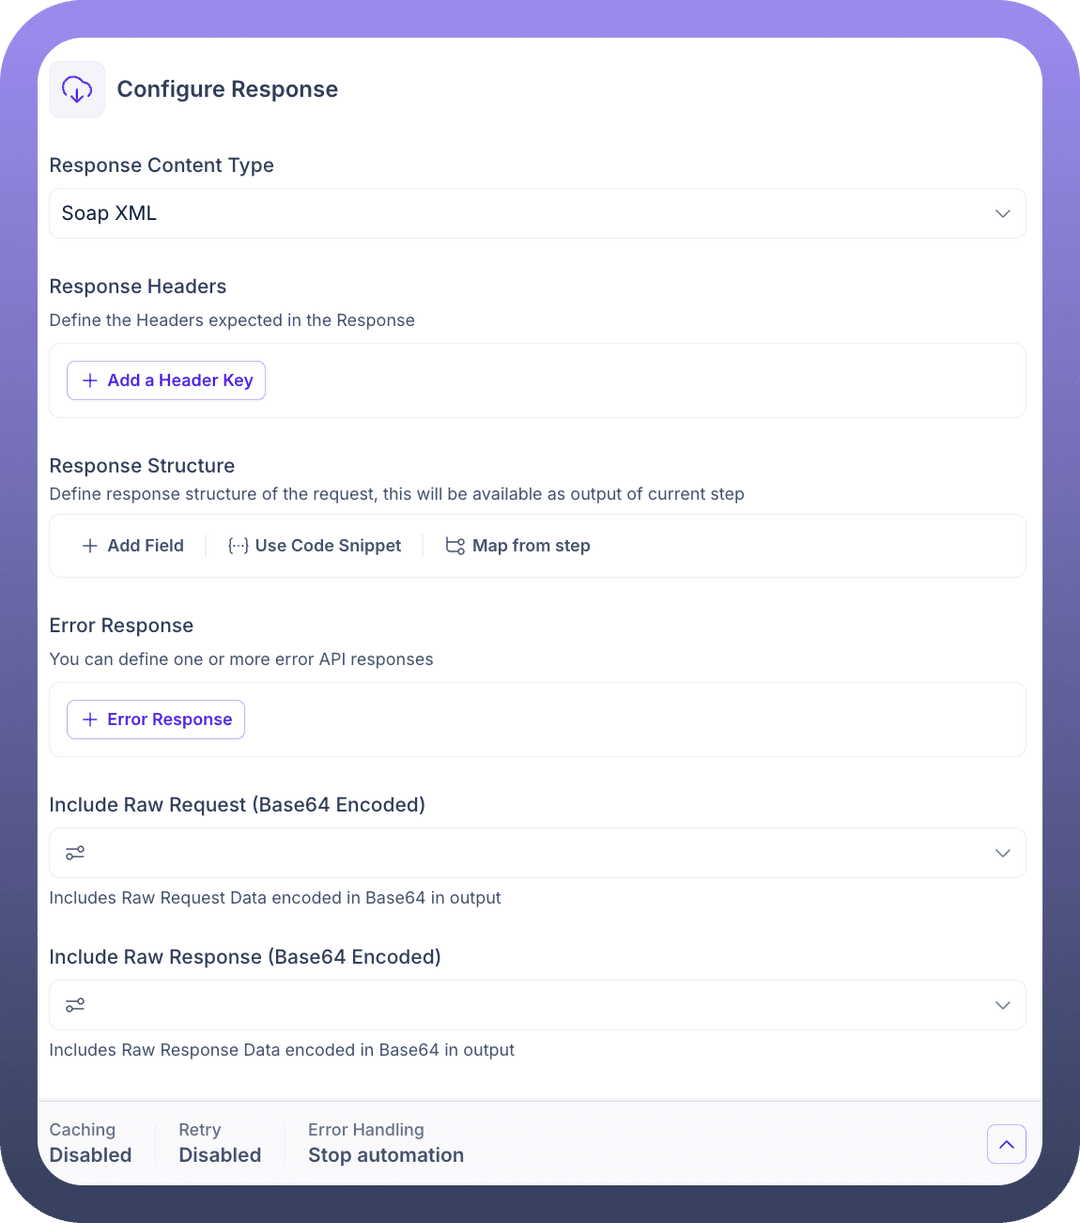This screenshot has height=1223, width=1080.
Task: Expand the Include Raw Response dropdown chevron
Action: (1002, 1005)
